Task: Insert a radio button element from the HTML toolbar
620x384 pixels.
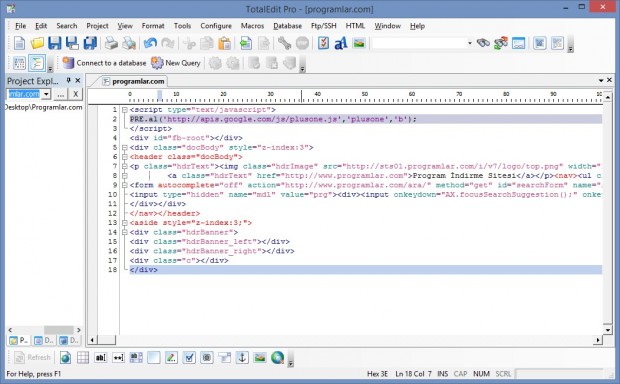Action: (x=206, y=358)
